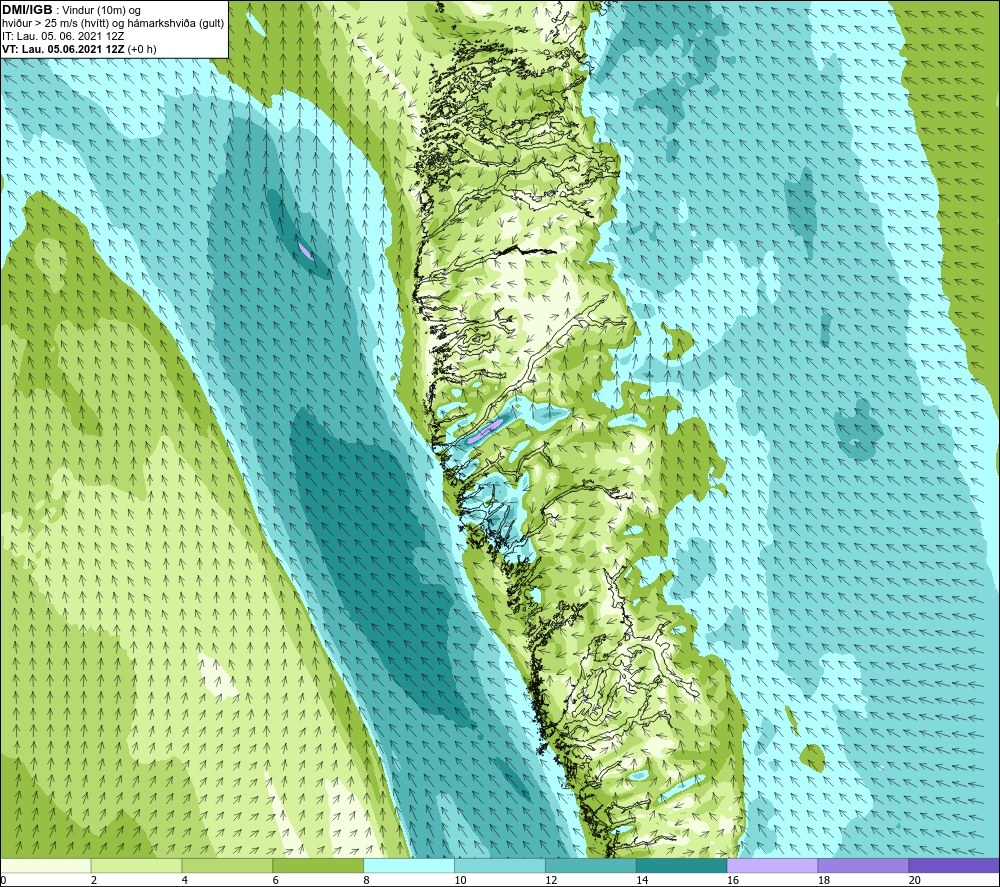Viewport: 1000px width, 887px height.
Task: Click the legend scale label "10"
Action: tap(460, 880)
